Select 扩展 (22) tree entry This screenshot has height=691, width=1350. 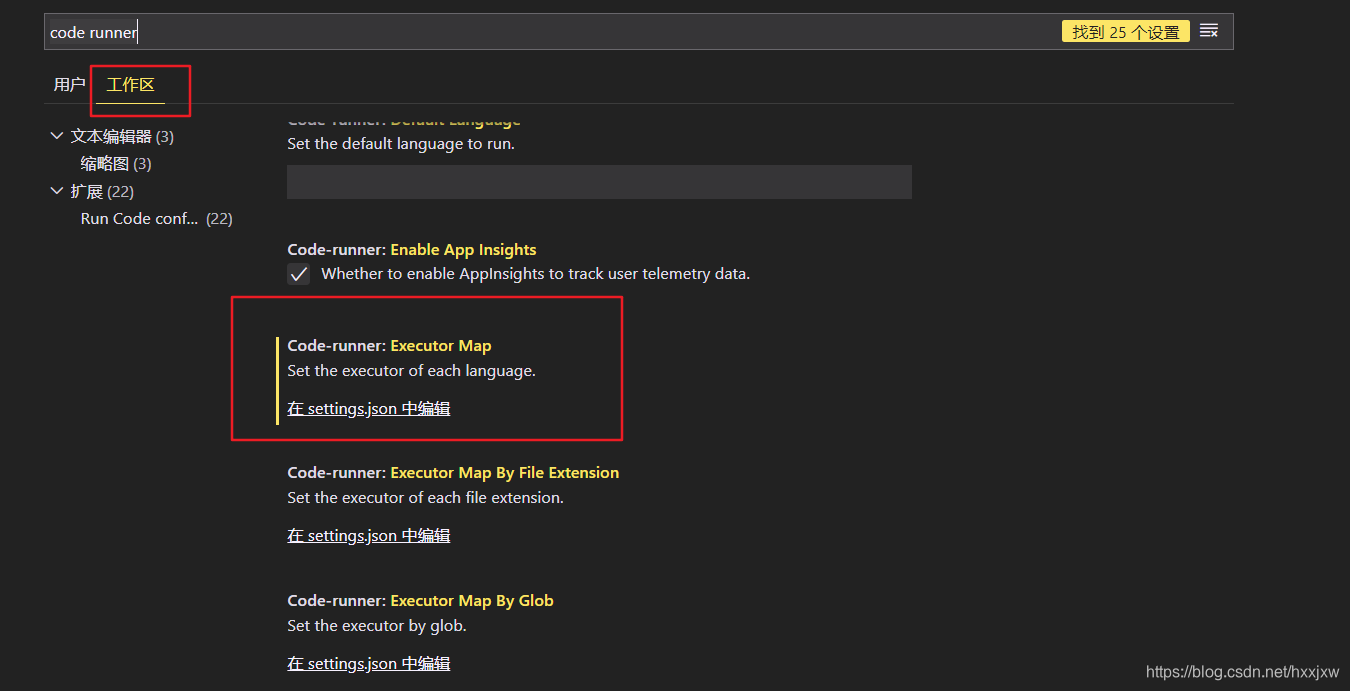pyautogui.click(x=102, y=191)
